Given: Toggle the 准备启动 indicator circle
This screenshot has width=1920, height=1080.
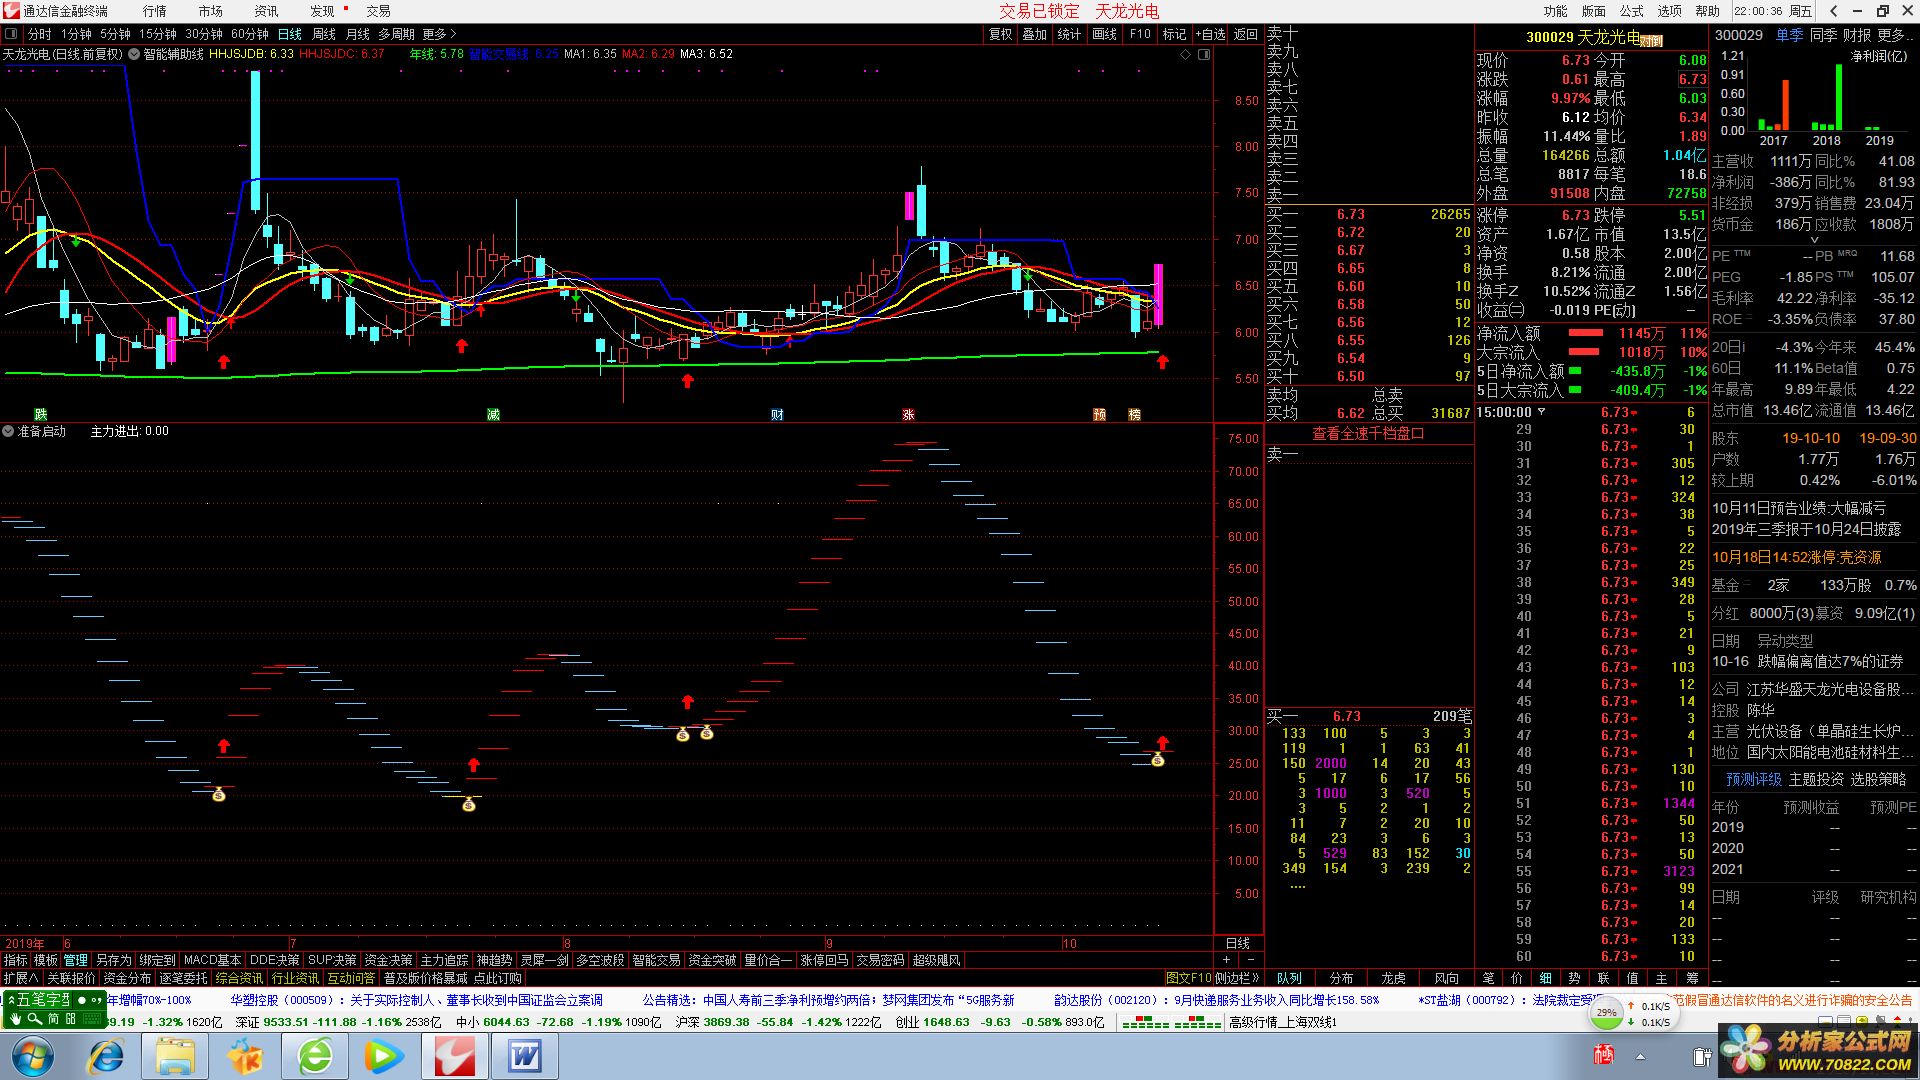Looking at the screenshot, I should tap(8, 432).
